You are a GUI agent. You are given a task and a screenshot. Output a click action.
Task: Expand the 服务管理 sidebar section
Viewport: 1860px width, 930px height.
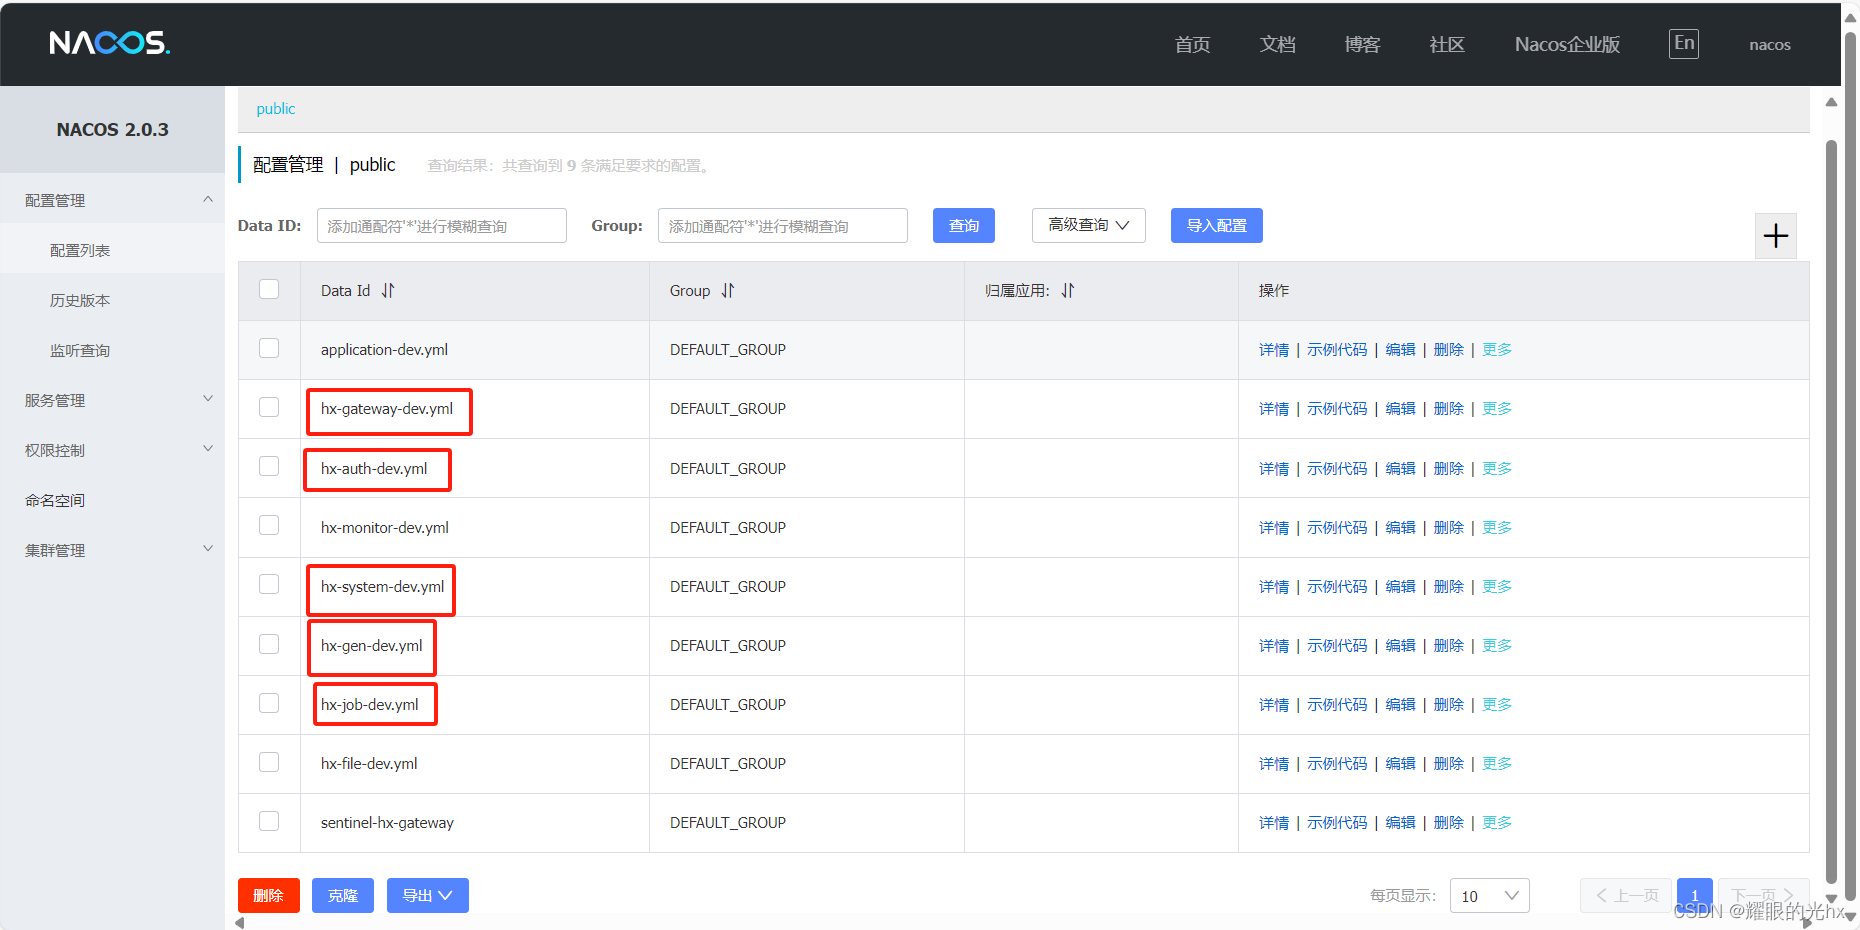(112, 400)
